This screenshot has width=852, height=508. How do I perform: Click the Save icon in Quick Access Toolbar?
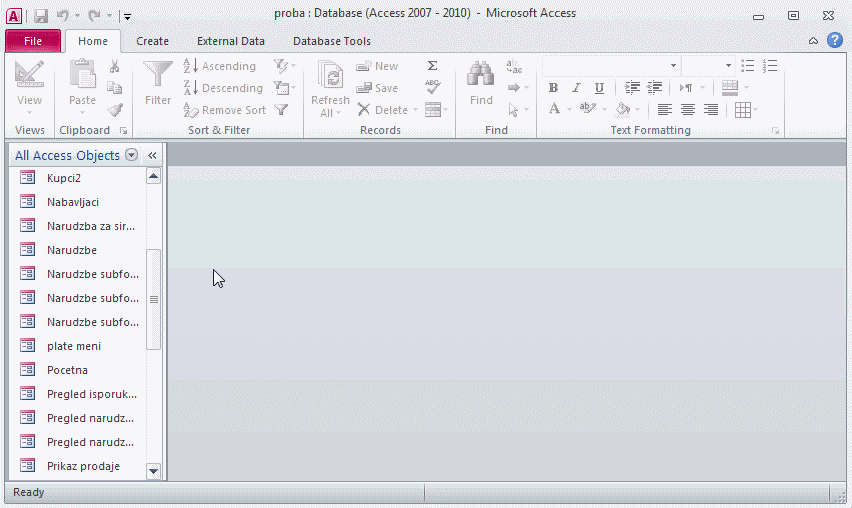coord(41,16)
